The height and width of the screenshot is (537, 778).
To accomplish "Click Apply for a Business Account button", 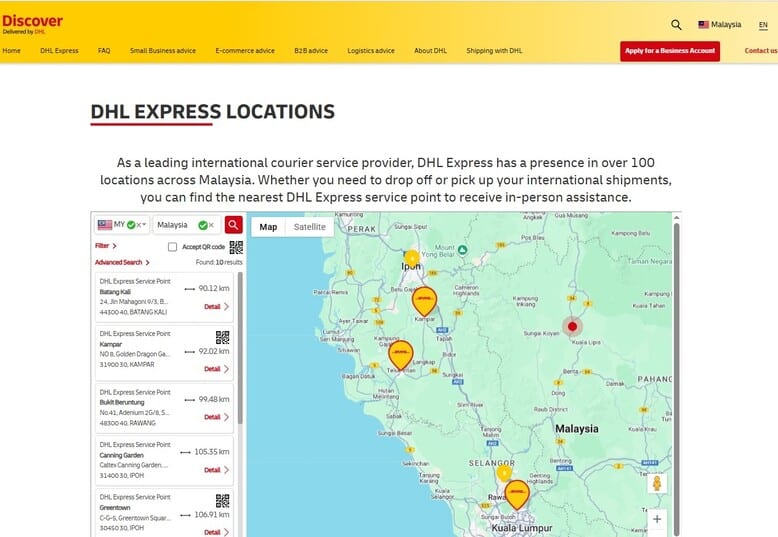I will (x=670, y=51).
